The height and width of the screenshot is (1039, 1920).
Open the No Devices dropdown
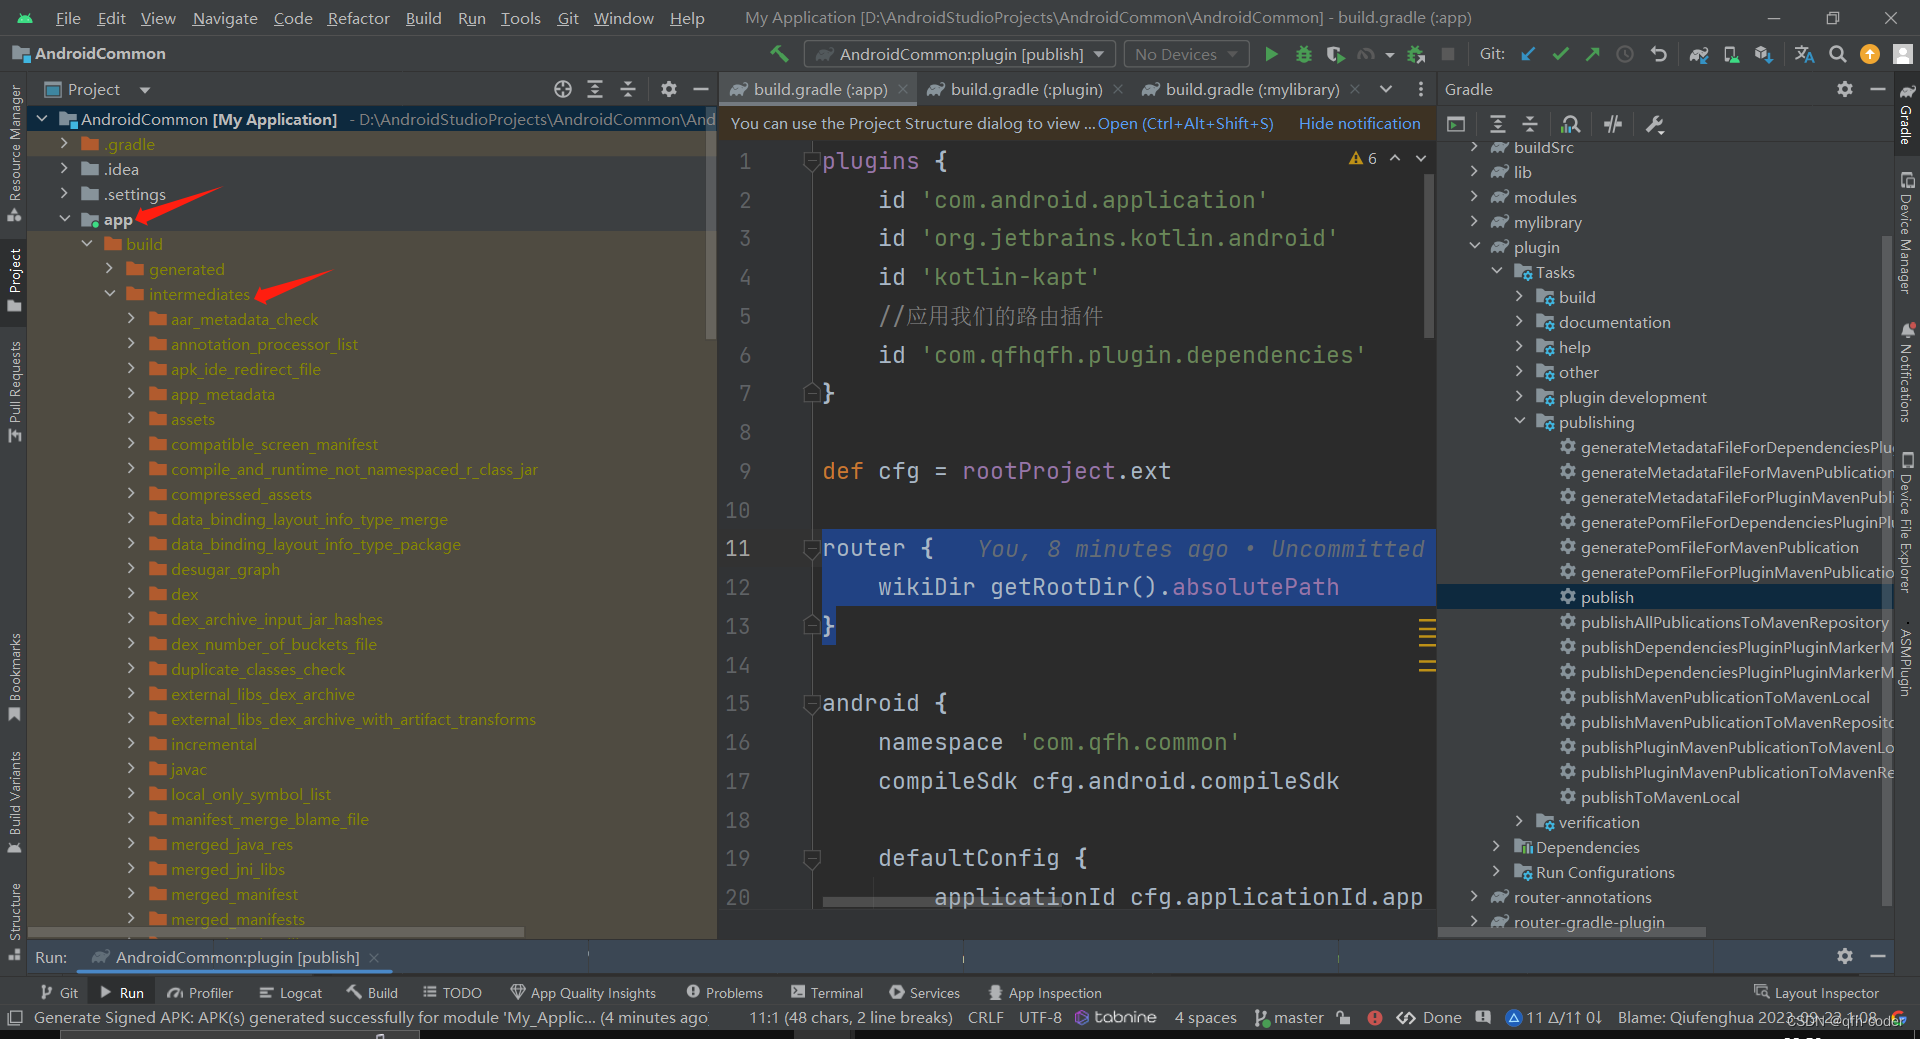coord(1186,54)
